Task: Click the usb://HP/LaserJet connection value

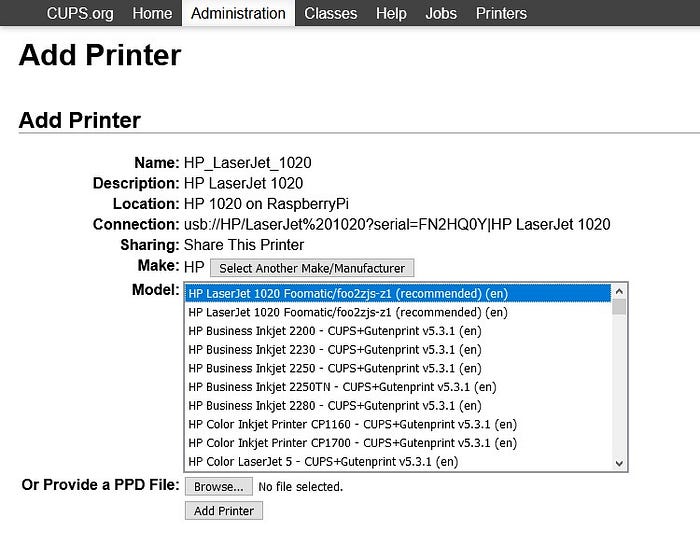Action: [397, 224]
